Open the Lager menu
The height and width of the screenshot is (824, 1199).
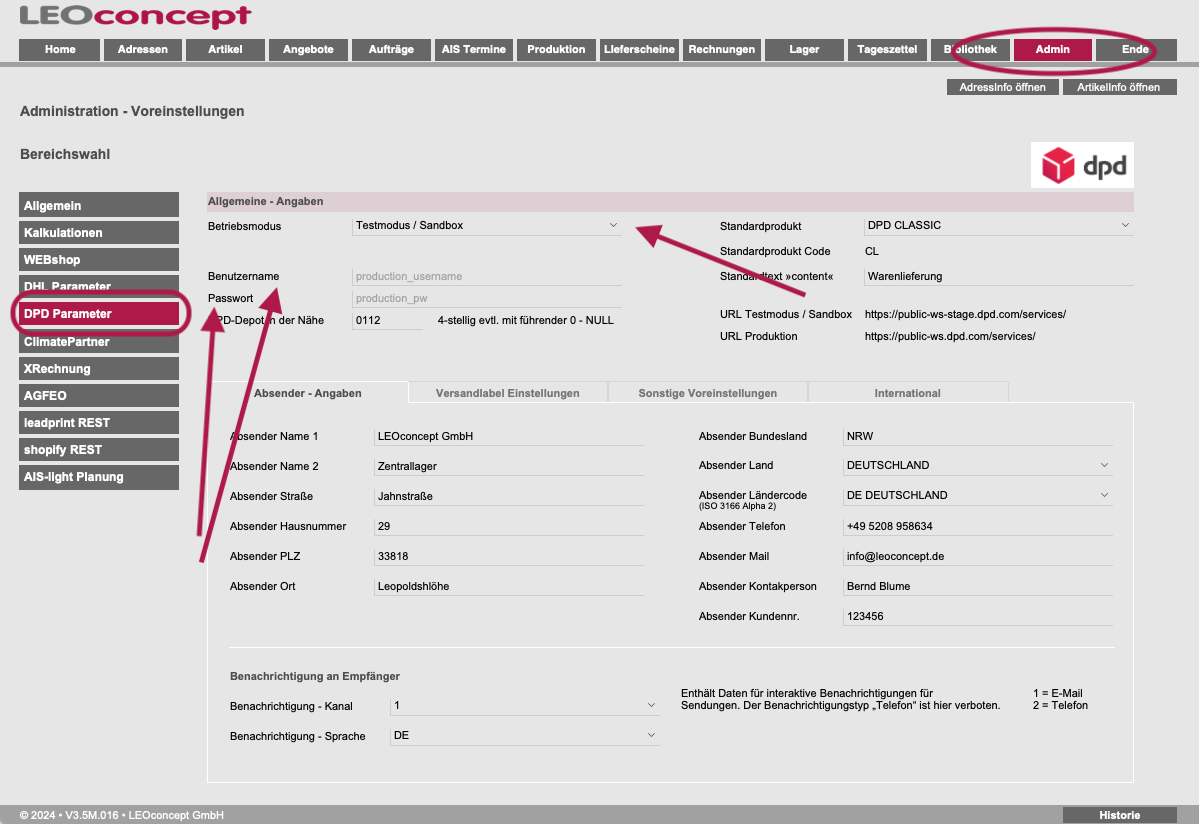pyautogui.click(x=804, y=50)
